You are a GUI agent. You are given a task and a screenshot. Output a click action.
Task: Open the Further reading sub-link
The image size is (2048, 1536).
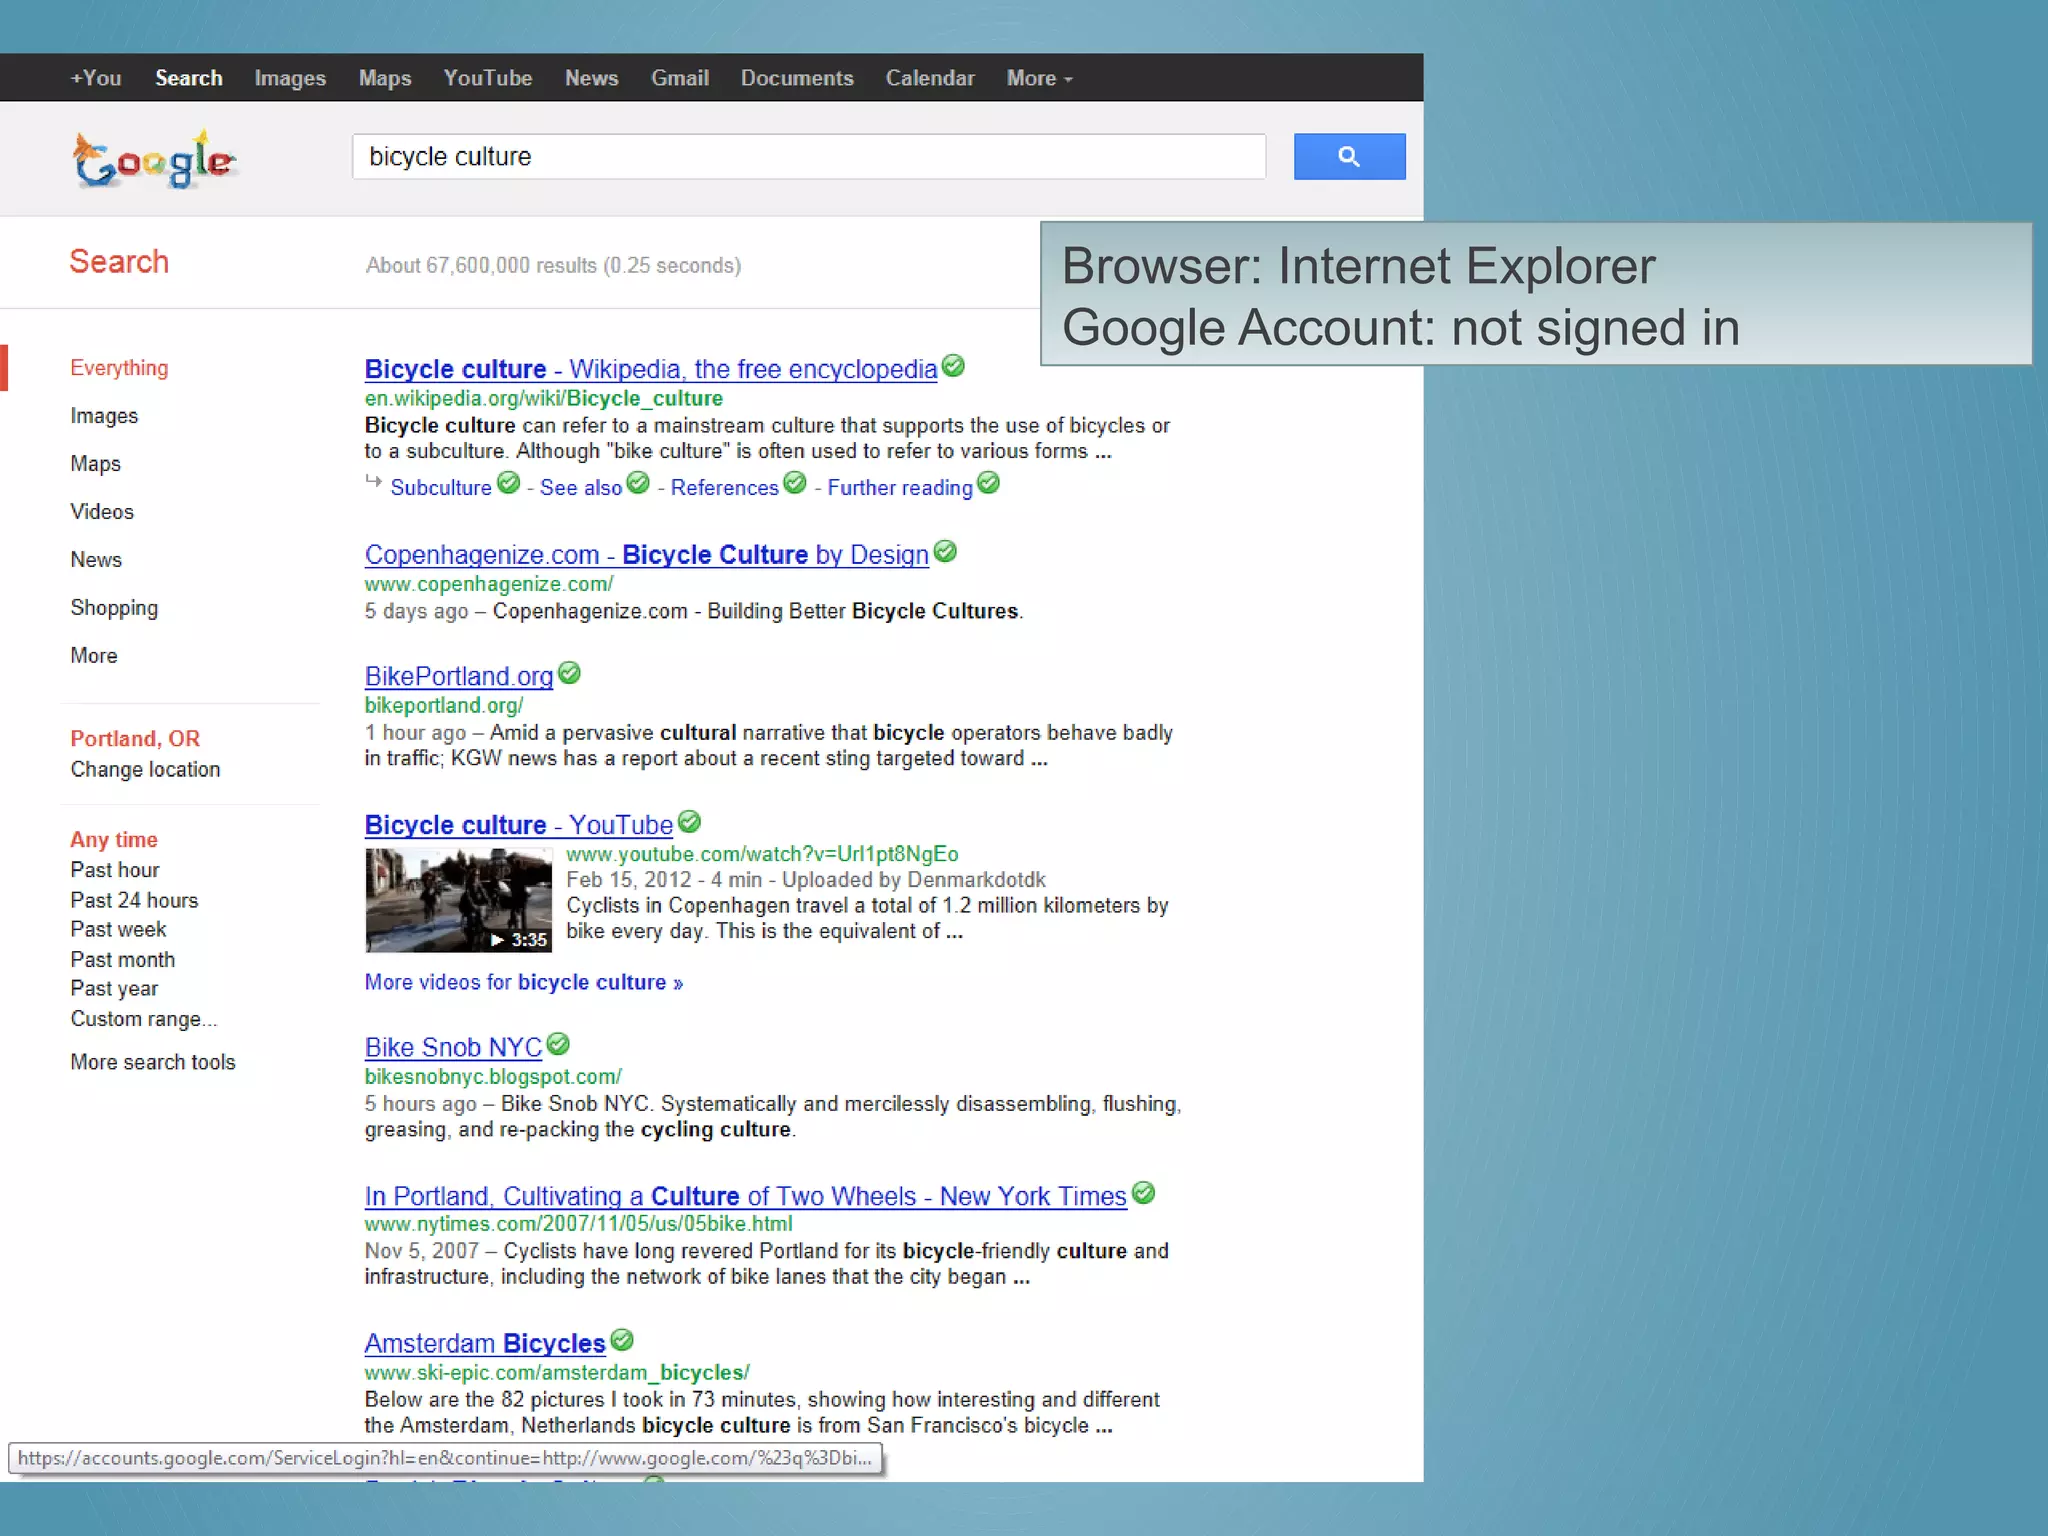(x=900, y=487)
